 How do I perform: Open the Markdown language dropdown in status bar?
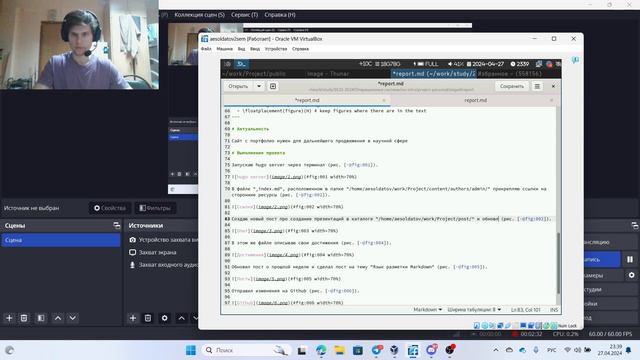coord(427,309)
